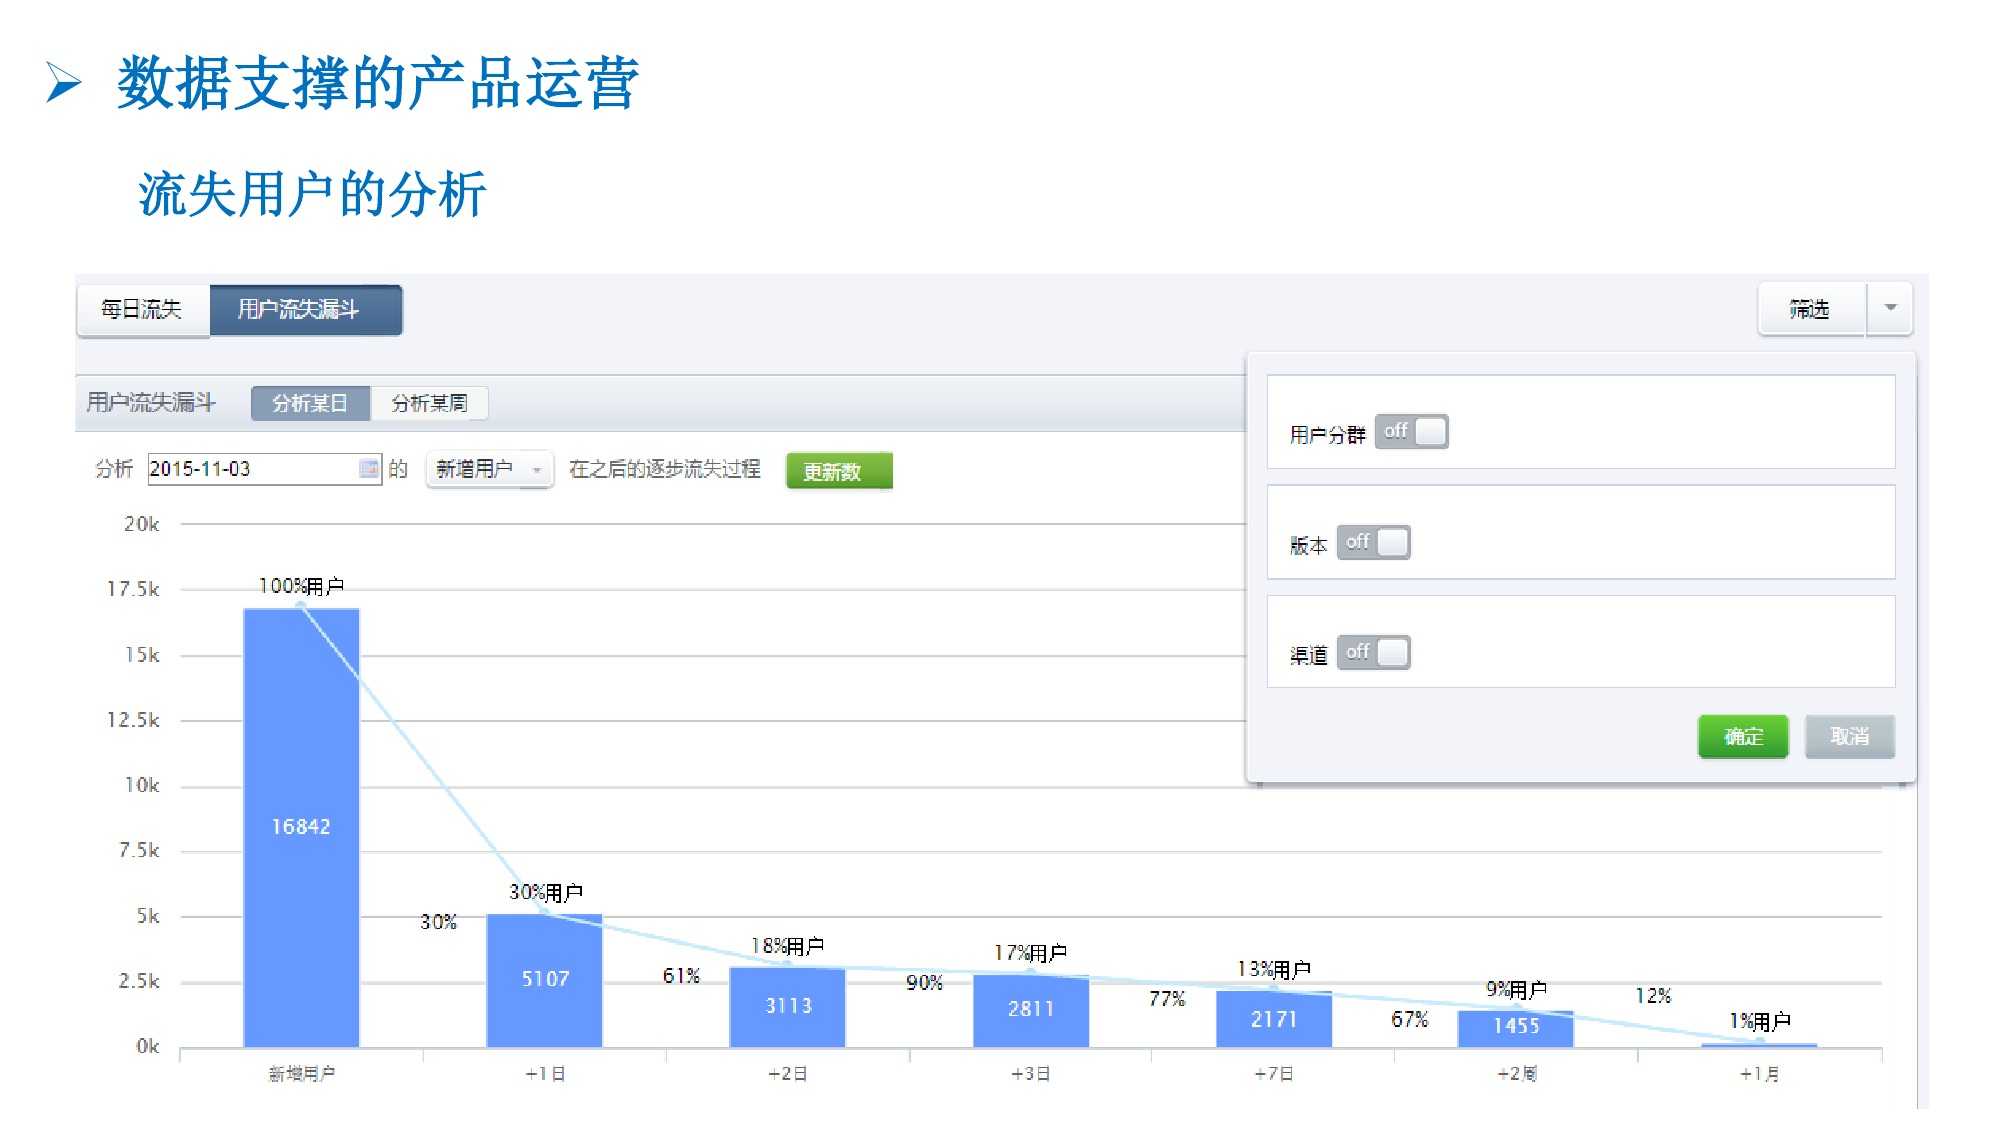2000x1125 pixels.
Task: Toggle the 版本 off switch
Action: (1373, 543)
